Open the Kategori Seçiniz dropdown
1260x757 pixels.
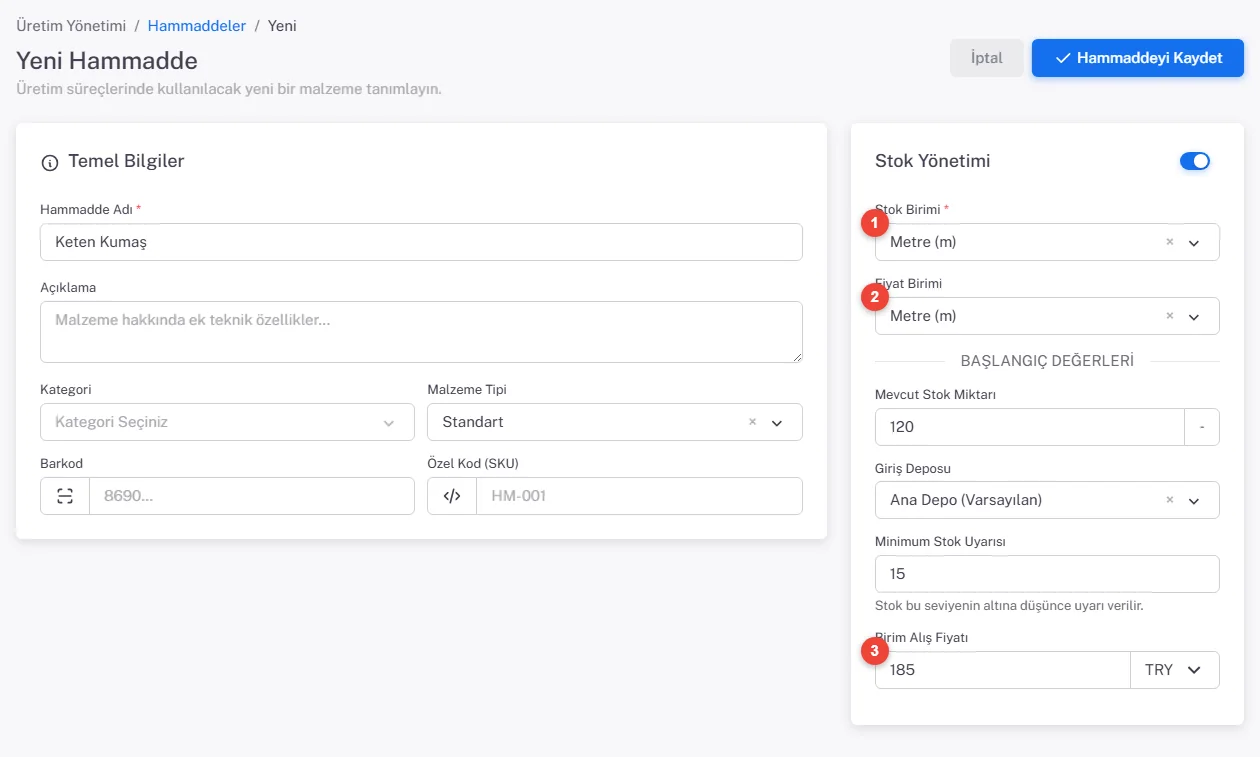(x=227, y=422)
